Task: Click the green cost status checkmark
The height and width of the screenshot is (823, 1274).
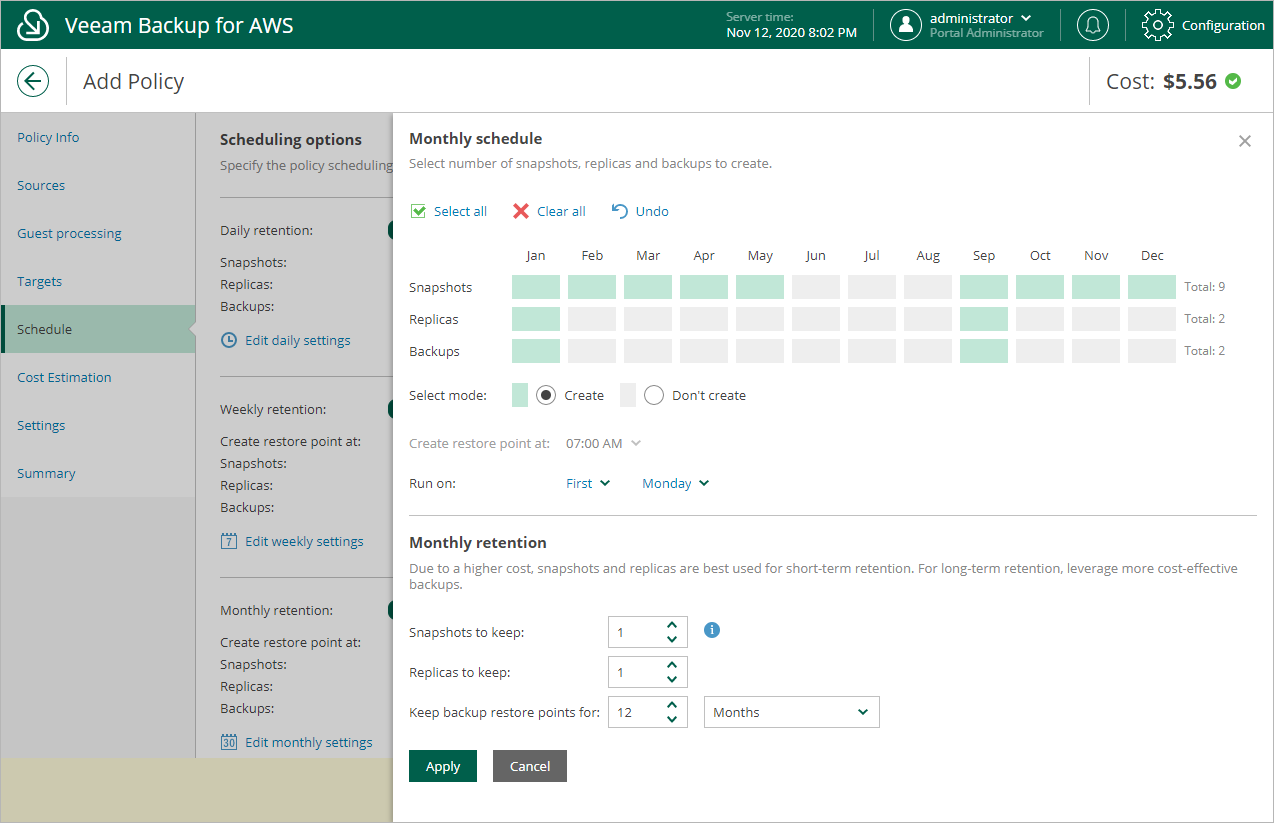Action: click(1233, 81)
